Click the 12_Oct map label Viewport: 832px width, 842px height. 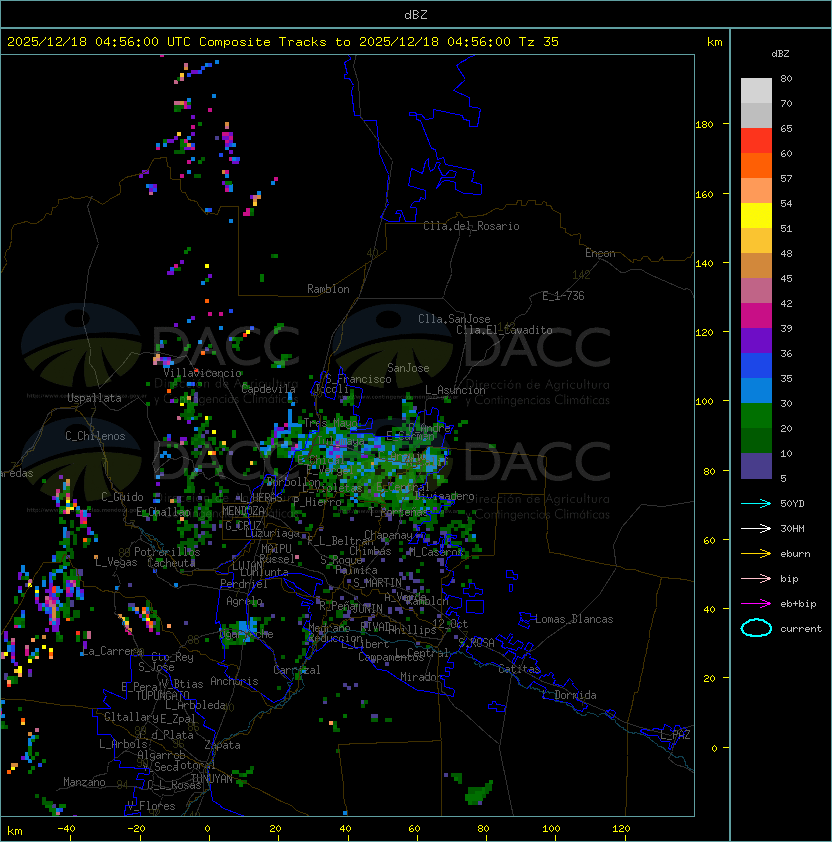coord(450,624)
